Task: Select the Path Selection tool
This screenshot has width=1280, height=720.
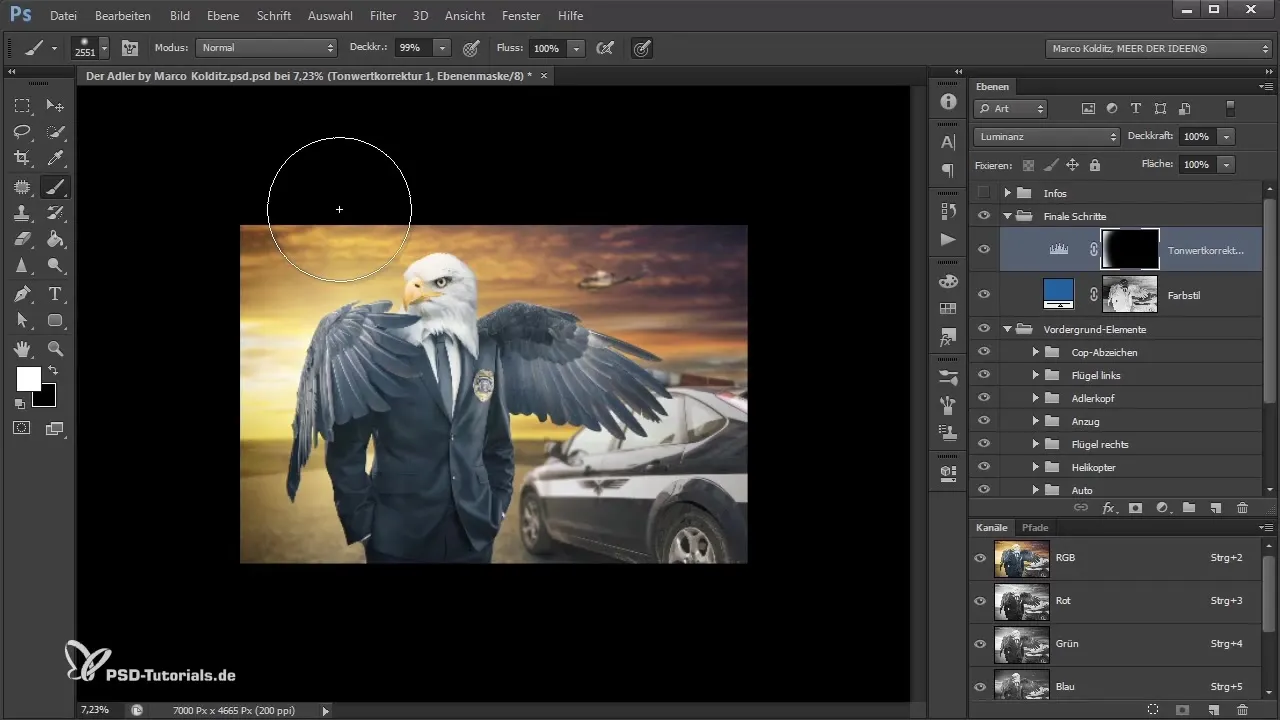Action: 22,320
